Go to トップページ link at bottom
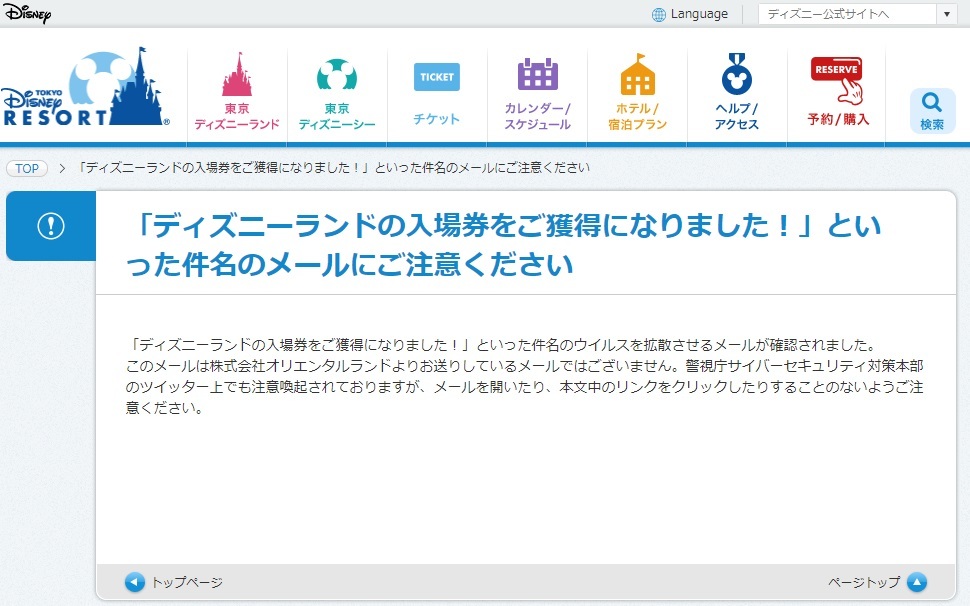The image size is (970, 606). point(187,582)
